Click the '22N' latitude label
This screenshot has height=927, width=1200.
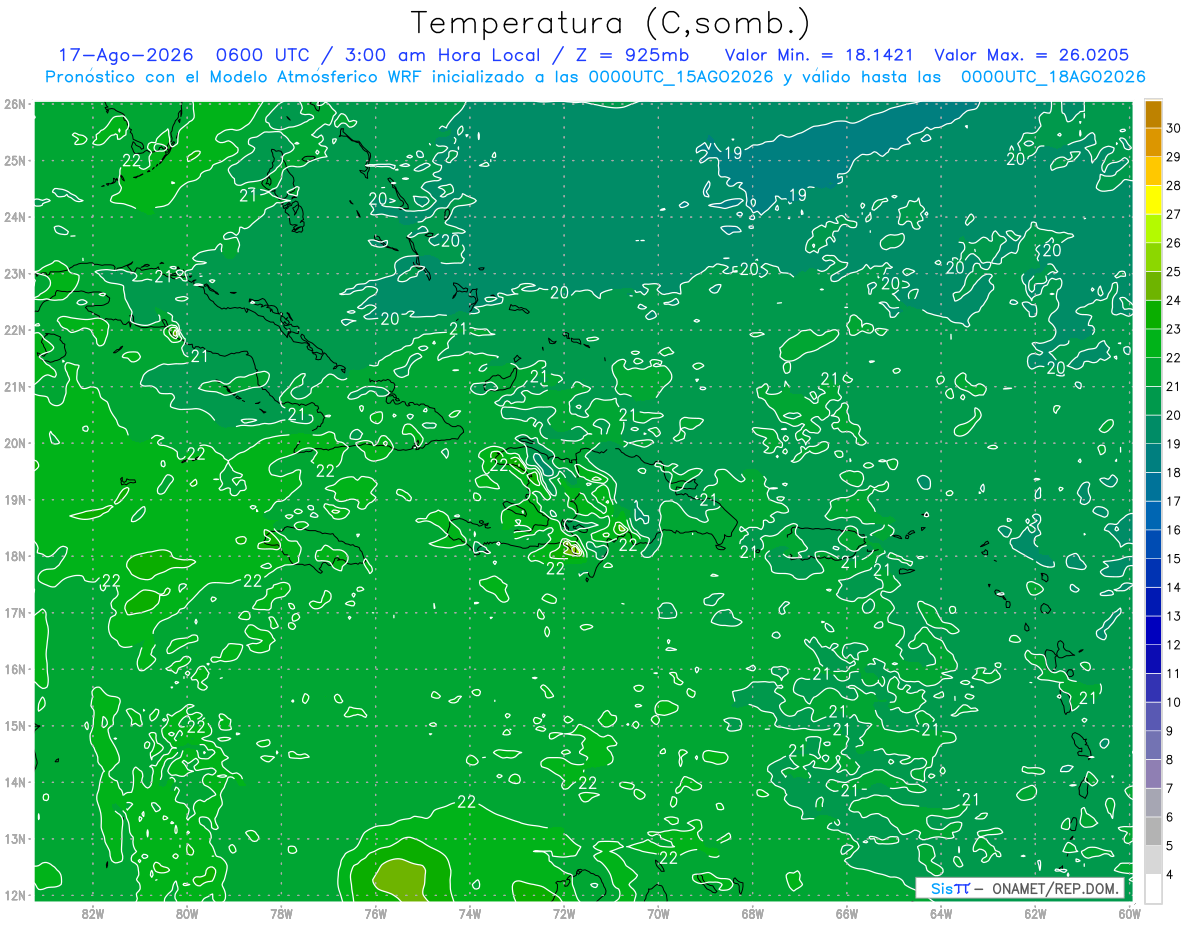click(14, 330)
